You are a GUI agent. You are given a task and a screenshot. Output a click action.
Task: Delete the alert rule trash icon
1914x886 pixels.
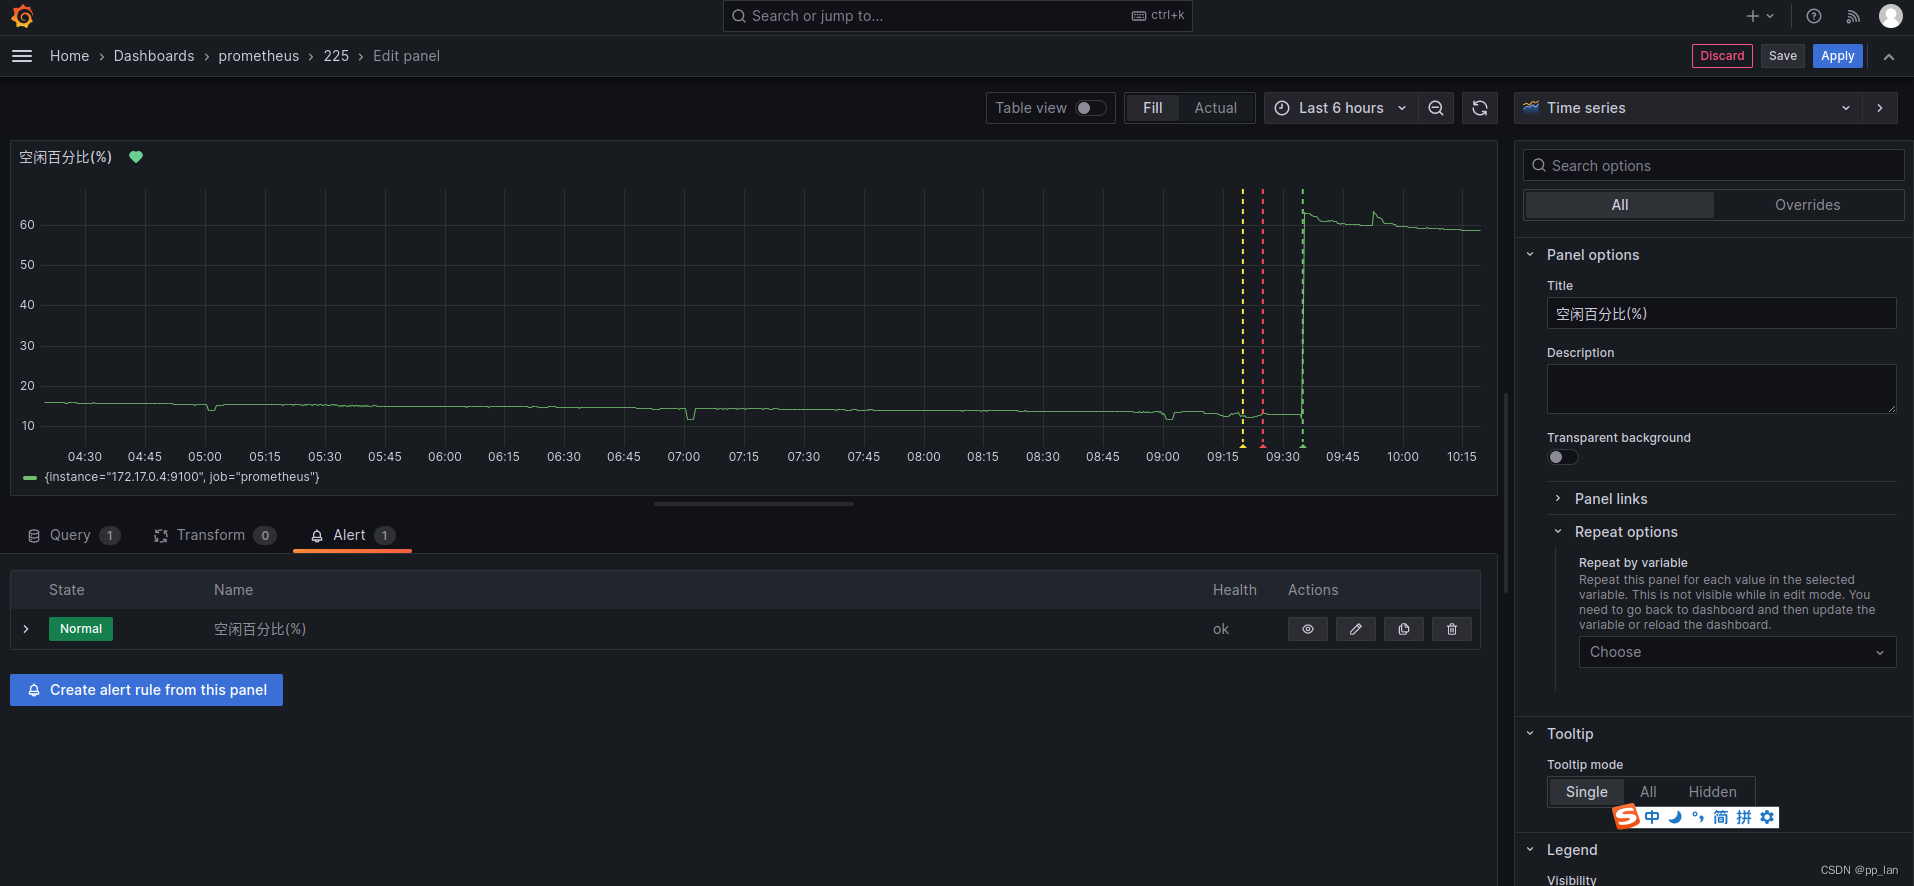[x=1452, y=629]
